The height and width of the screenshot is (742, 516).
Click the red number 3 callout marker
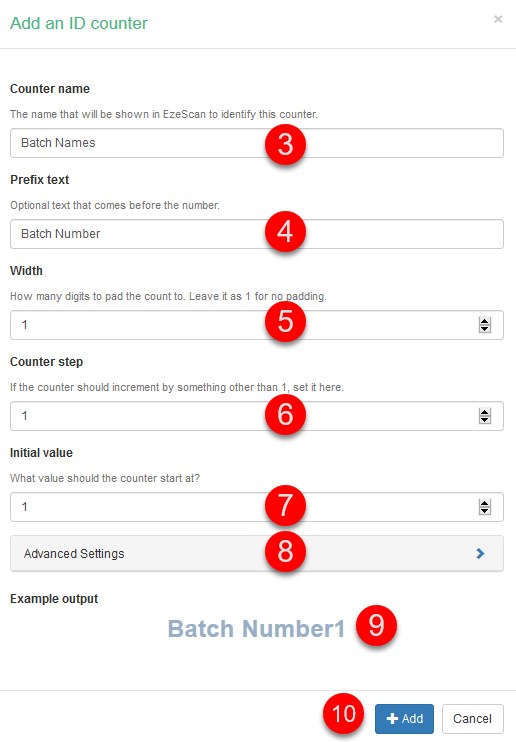point(285,144)
